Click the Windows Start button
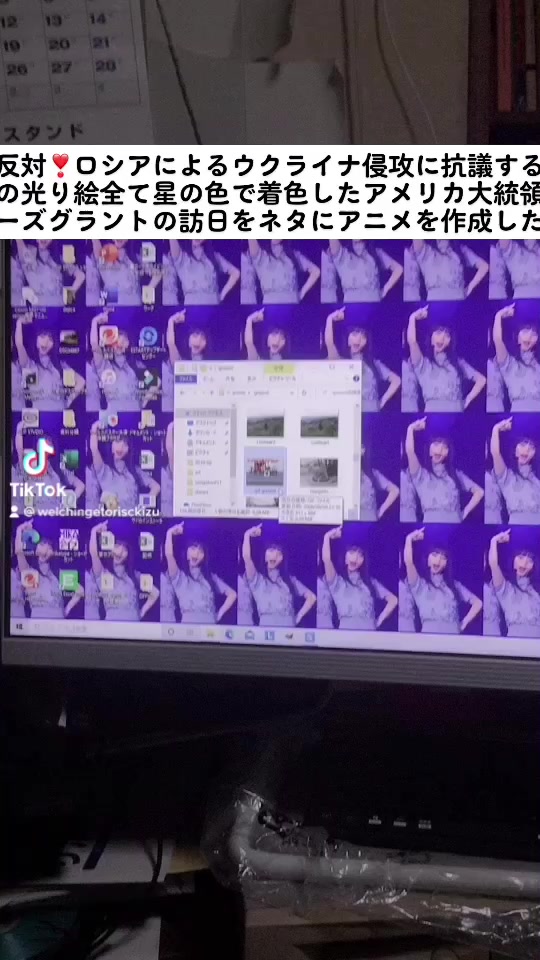 click(x=18, y=626)
